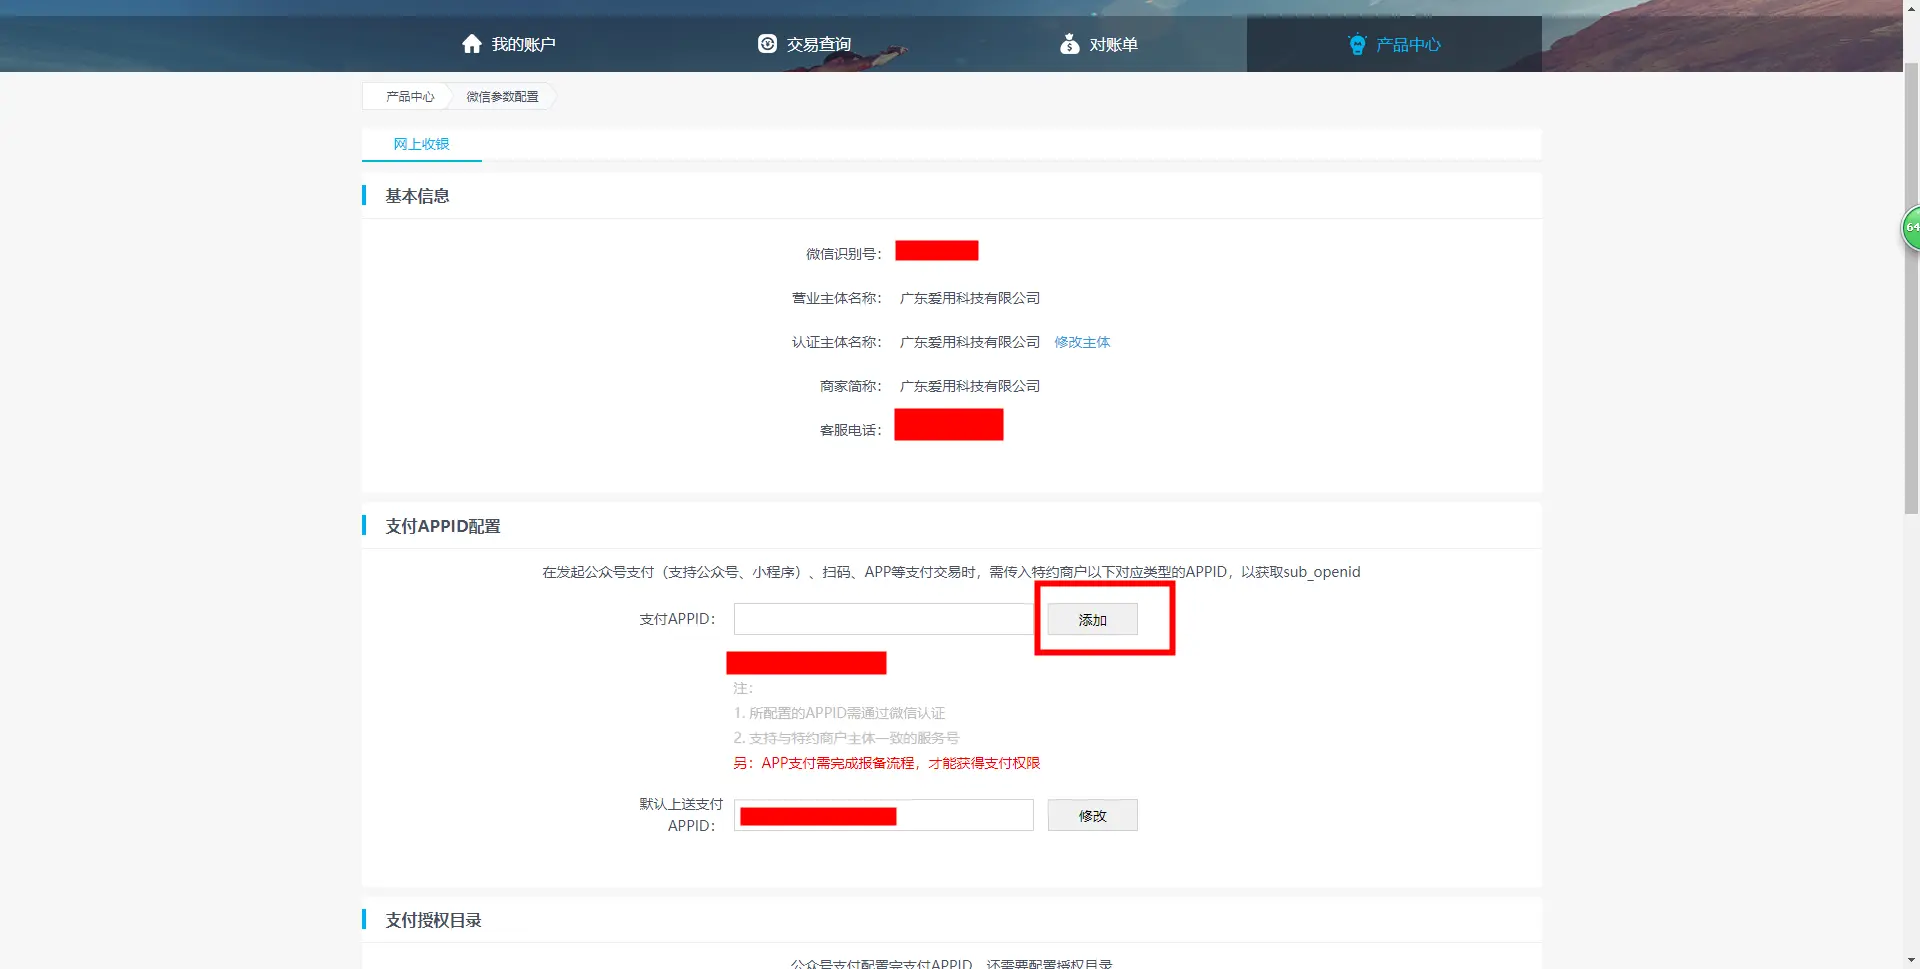
Task: Click the scrollbar down arrow
Action: click(1911, 960)
